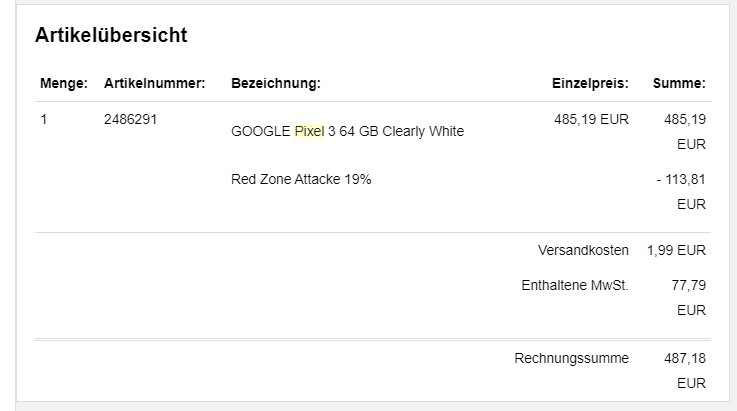This screenshot has height=411, width=737.
Task: Click the 485,19 EUR unit price
Action: [591, 119]
